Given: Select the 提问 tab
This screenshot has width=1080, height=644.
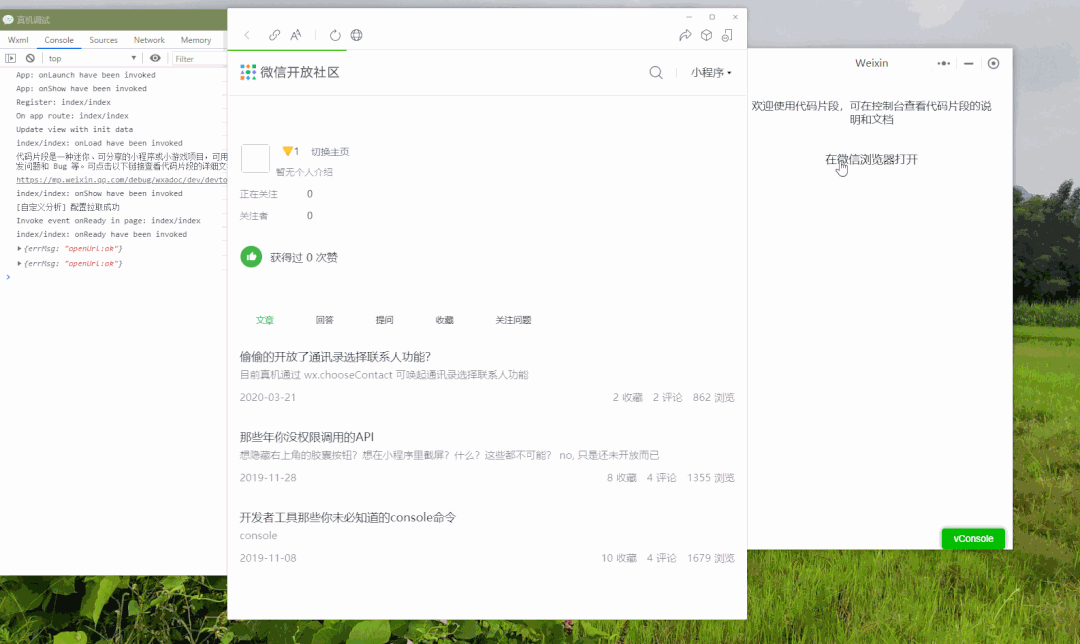Looking at the screenshot, I should point(384,320).
